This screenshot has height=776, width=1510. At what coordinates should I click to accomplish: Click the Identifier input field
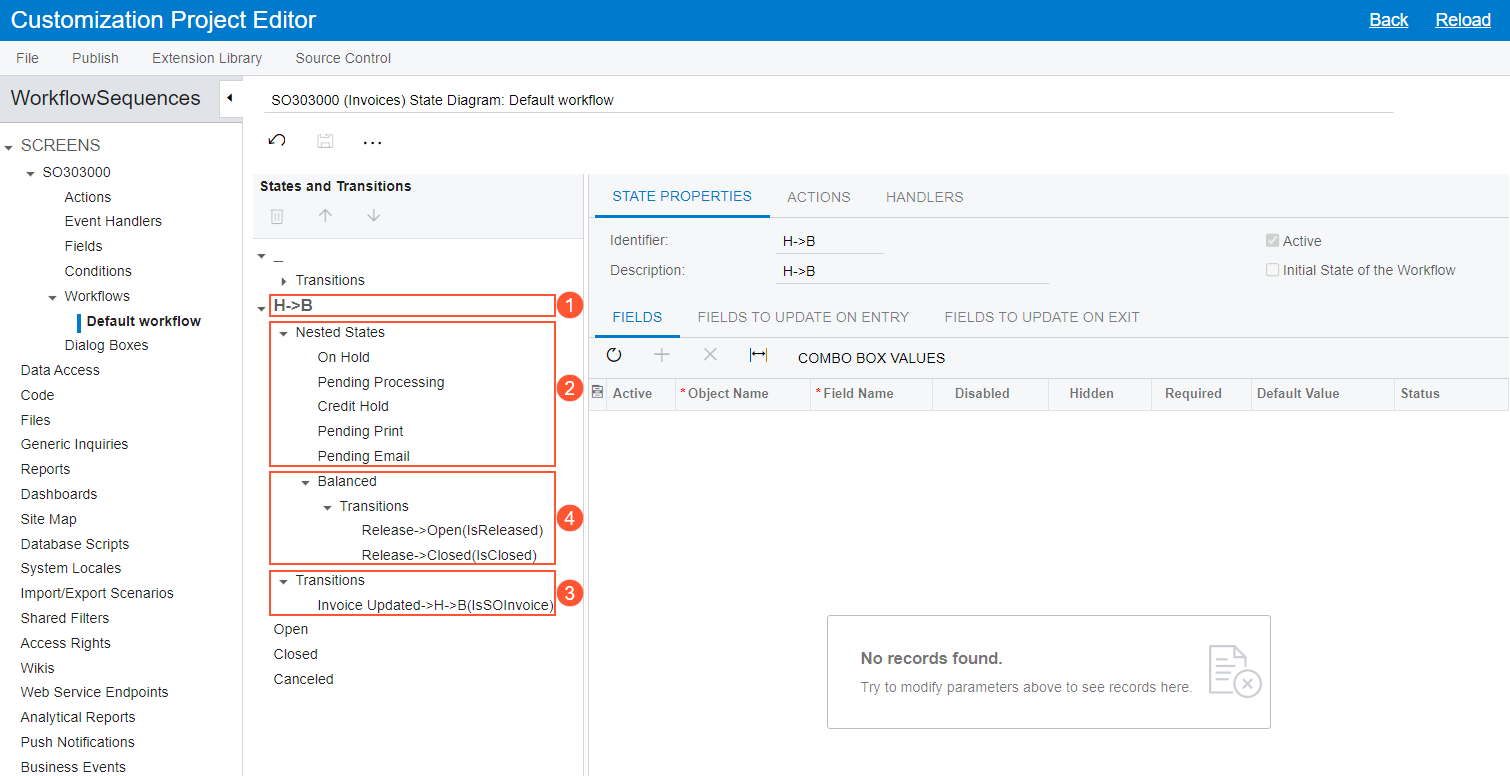pyautogui.click(x=829, y=241)
